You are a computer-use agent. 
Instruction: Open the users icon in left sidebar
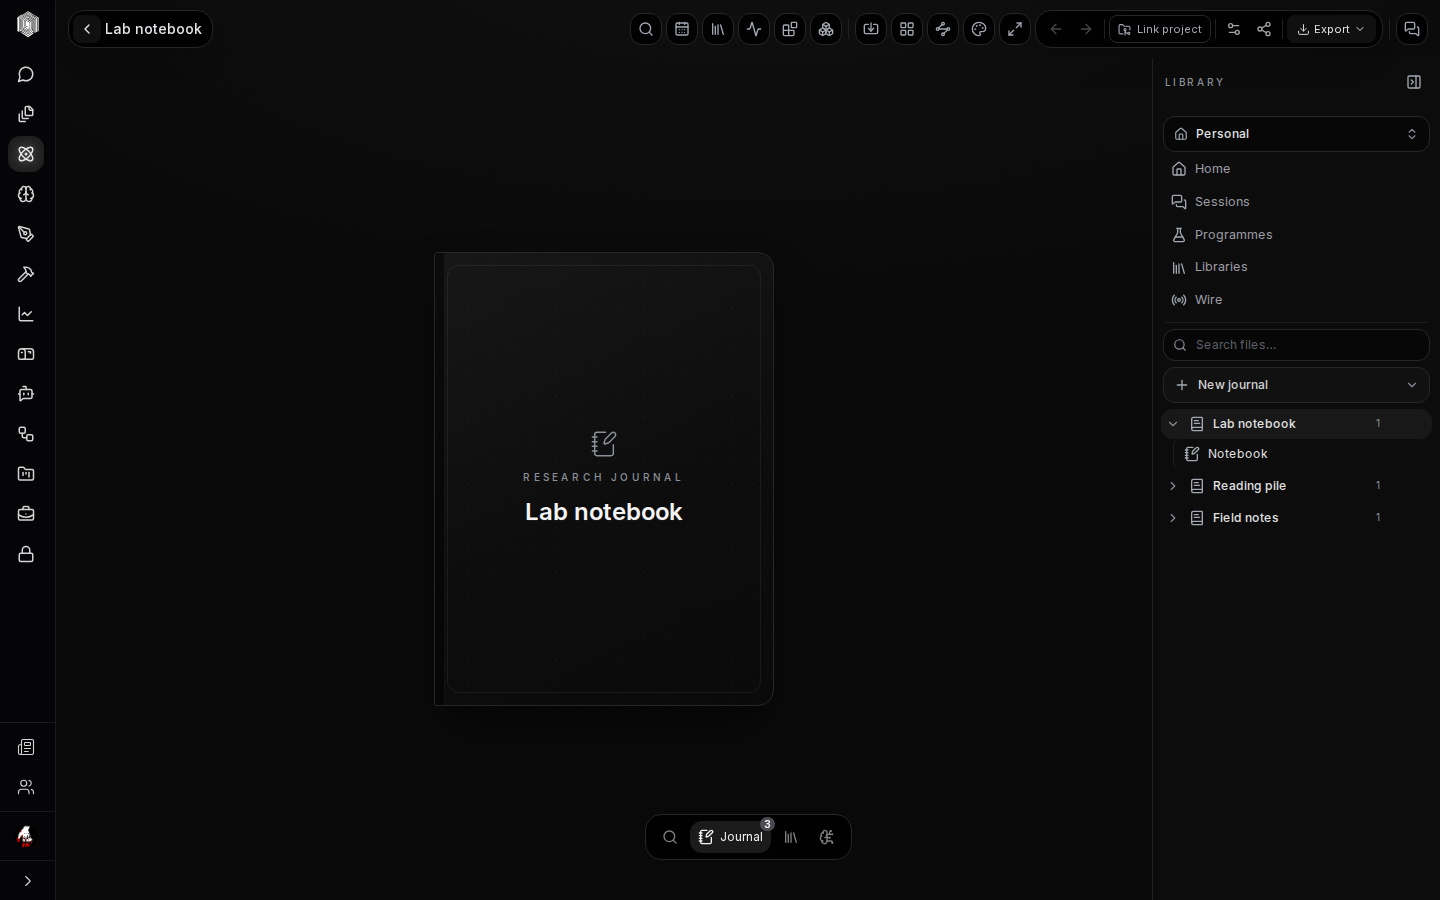click(x=26, y=787)
